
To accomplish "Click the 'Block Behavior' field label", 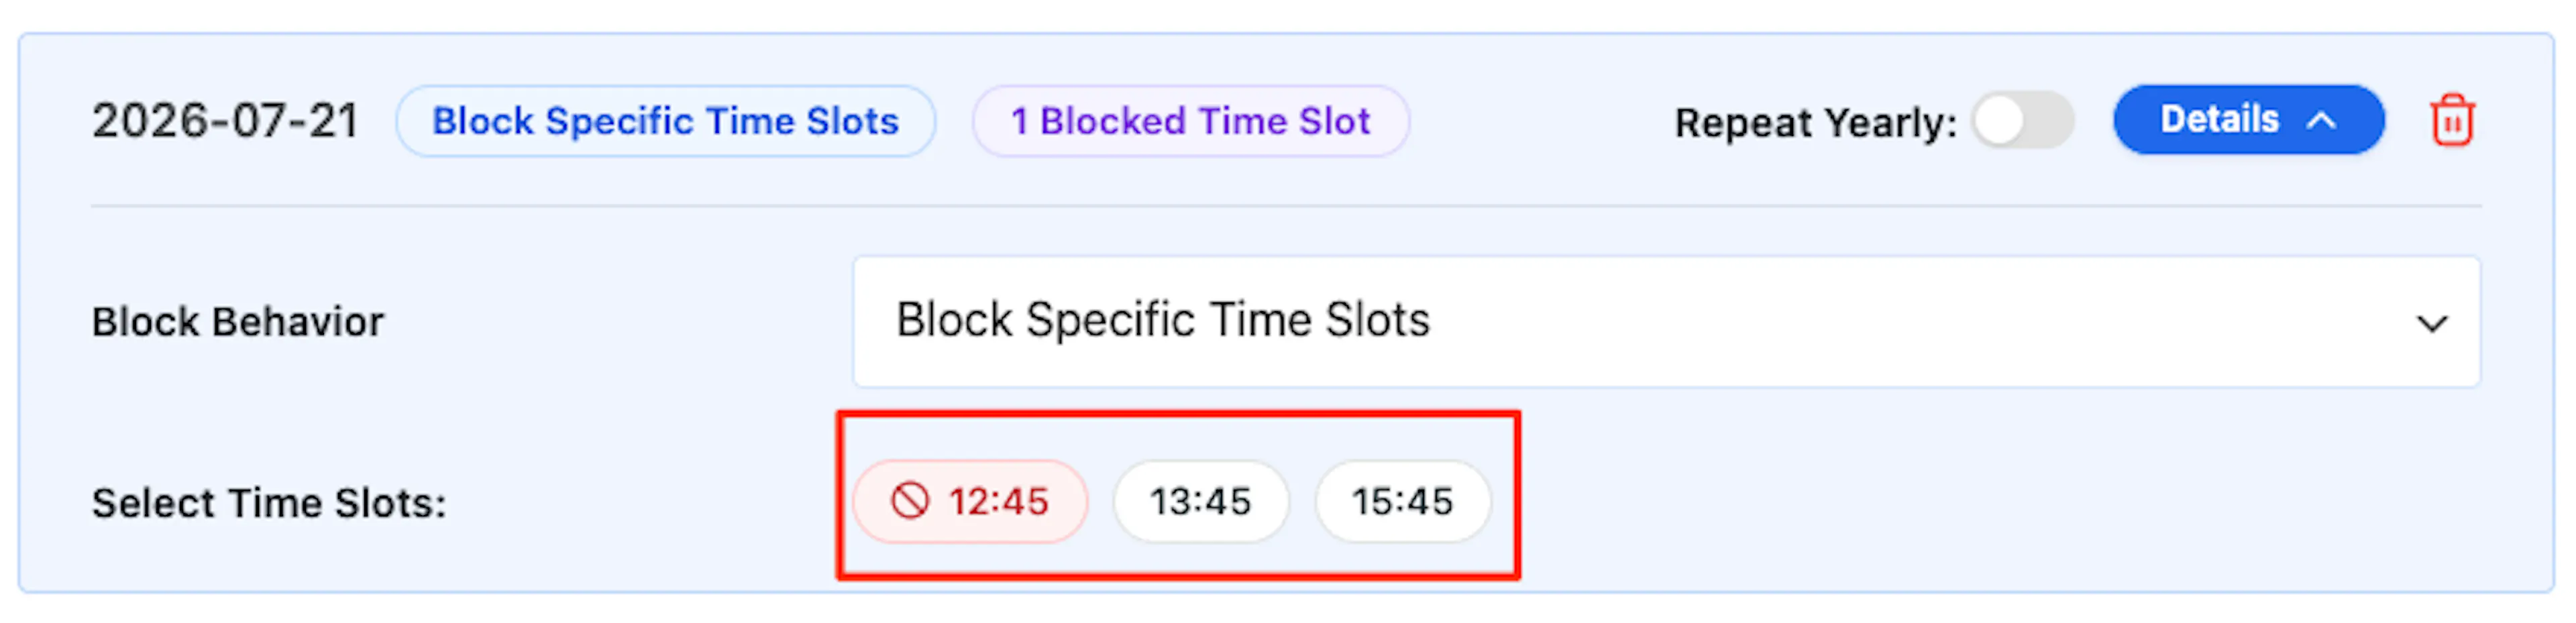I will click(238, 322).
